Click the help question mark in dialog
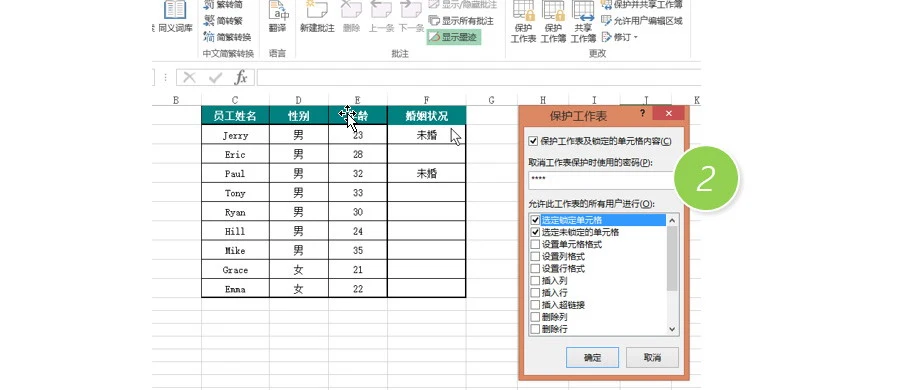Viewport: 900px width, 390px height. (642, 113)
